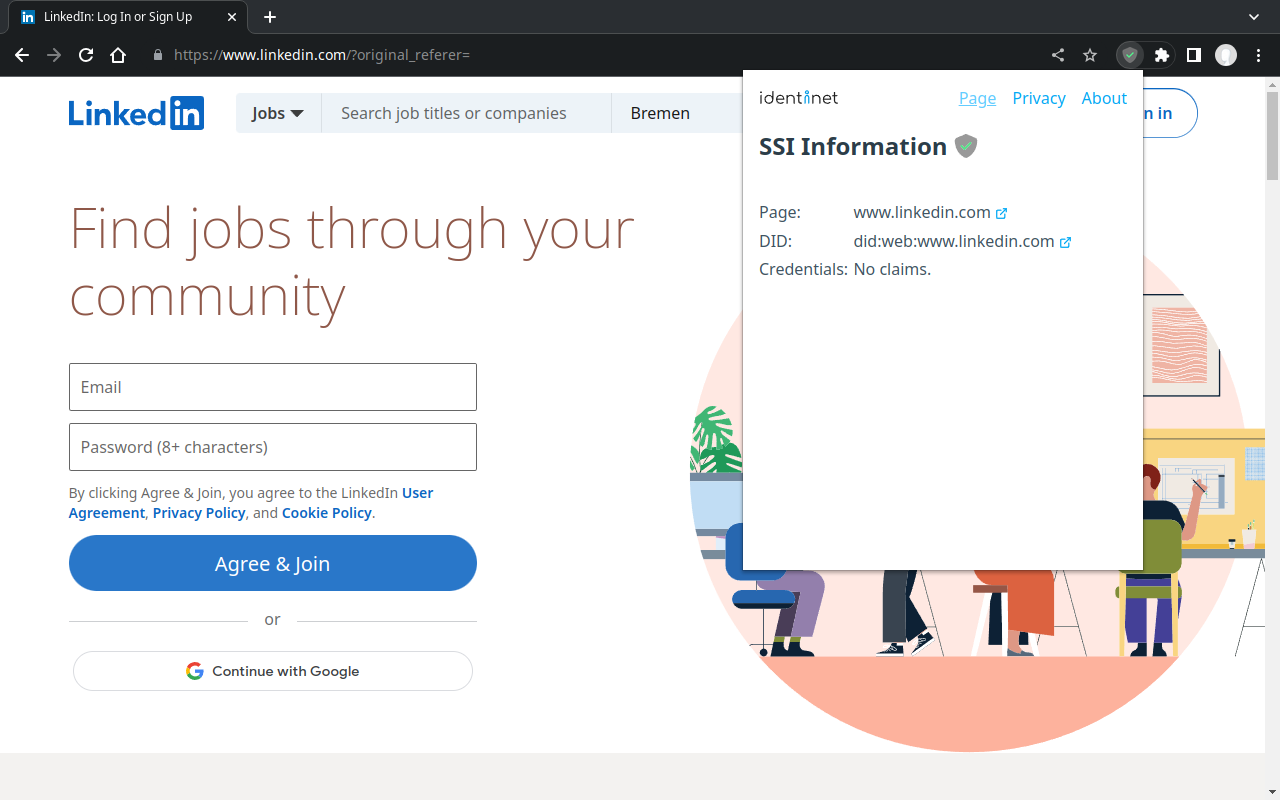Click the Bremen location field
The height and width of the screenshot is (800, 1280).
click(x=677, y=113)
